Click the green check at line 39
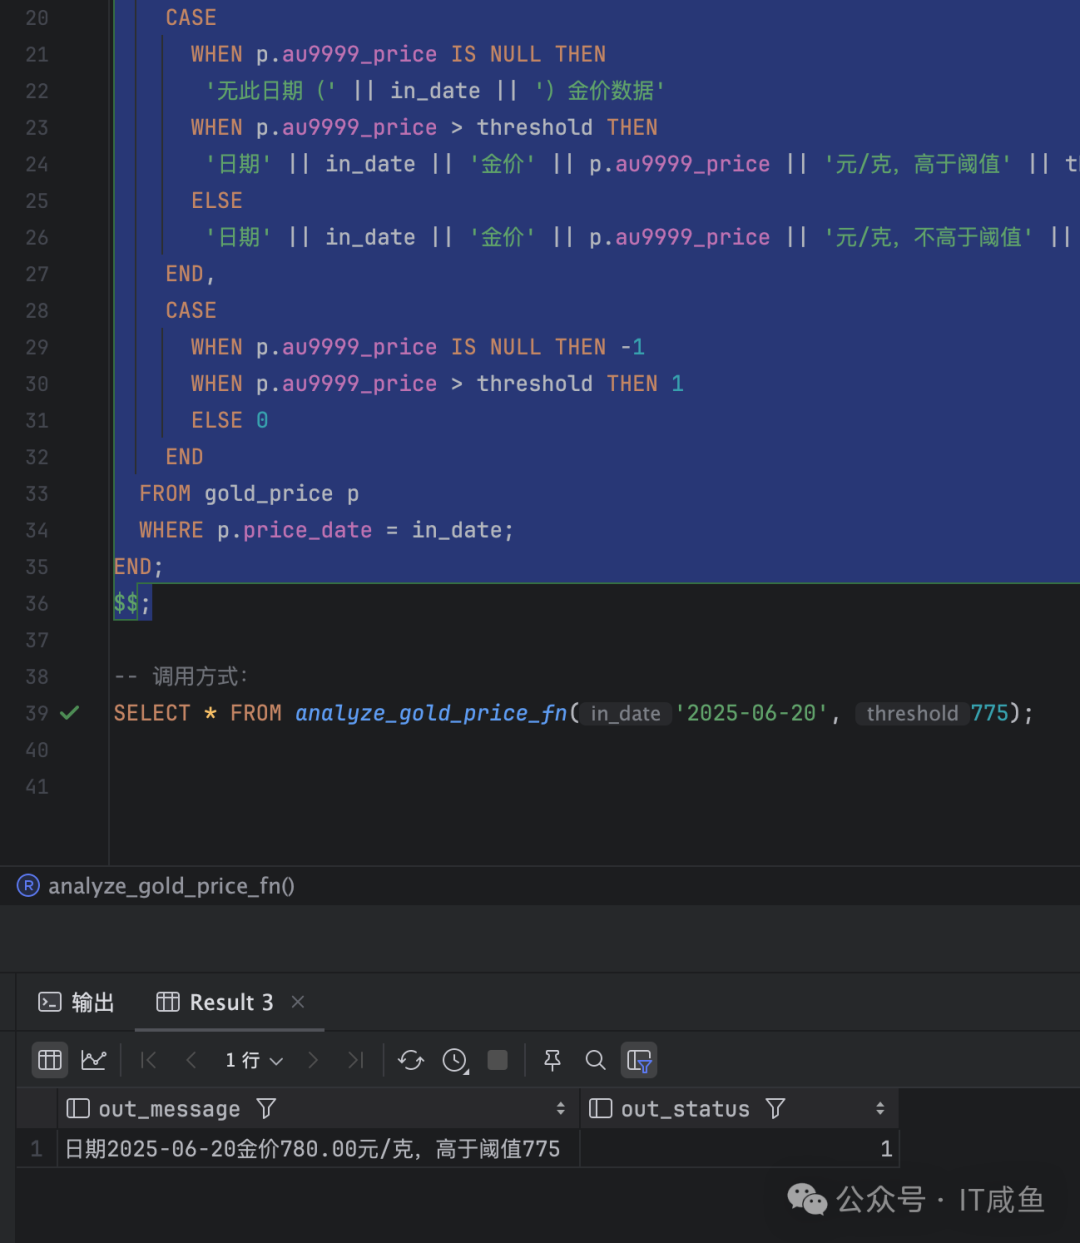The height and width of the screenshot is (1243, 1080). coord(69,713)
